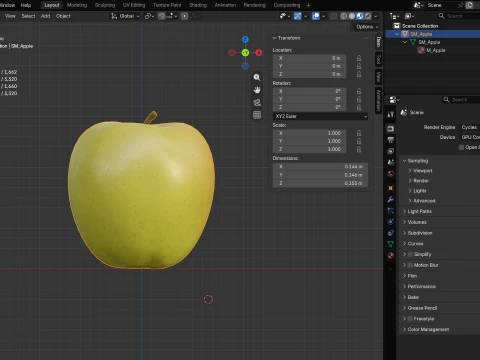The width and height of the screenshot is (480, 360).
Task: Open the Material properties tab icon
Action: 391,255
